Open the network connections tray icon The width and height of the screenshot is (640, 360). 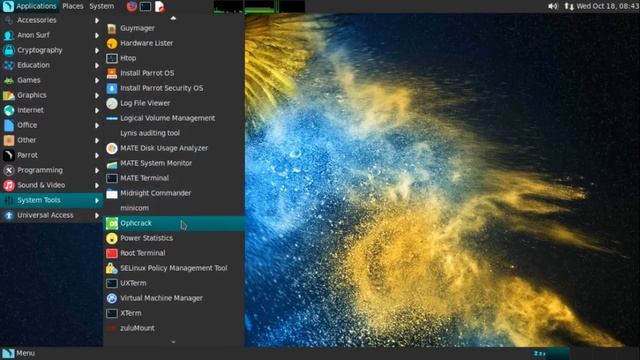[x=569, y=6]
